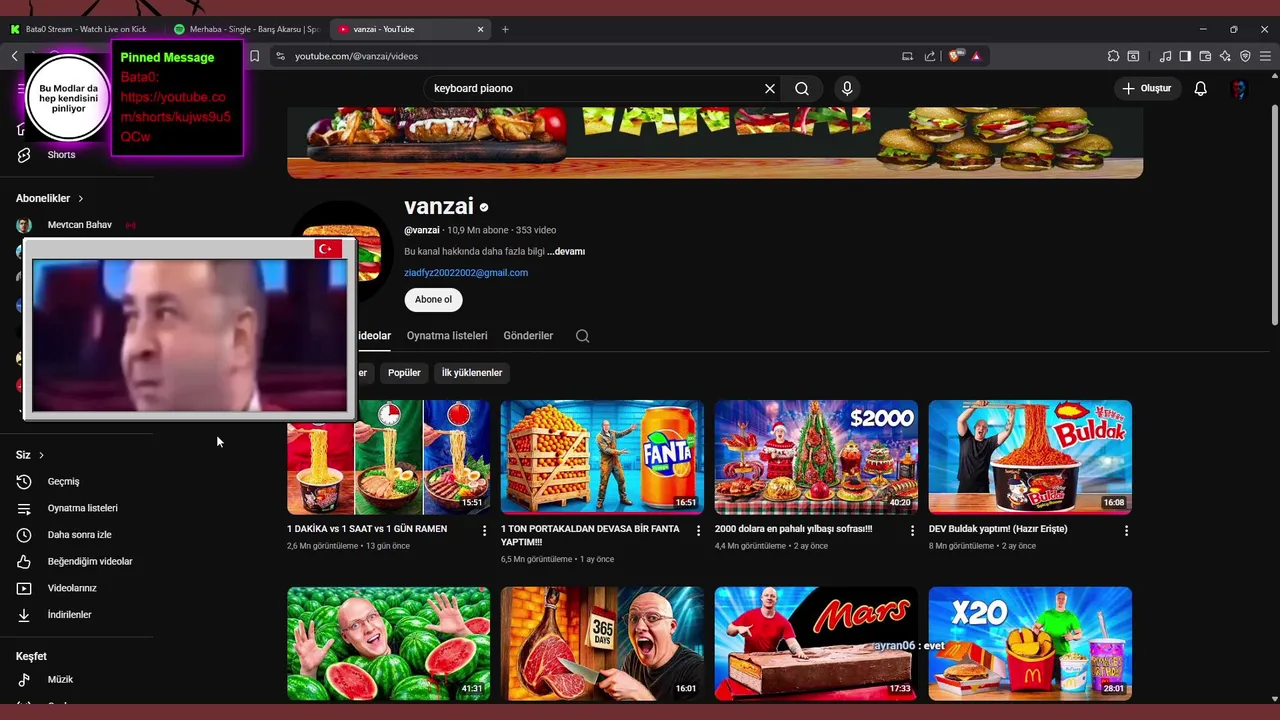The width and height of the screenshot is (1280, 720).
Task: Open the watermelon video thumbnail
Action: 388,643
